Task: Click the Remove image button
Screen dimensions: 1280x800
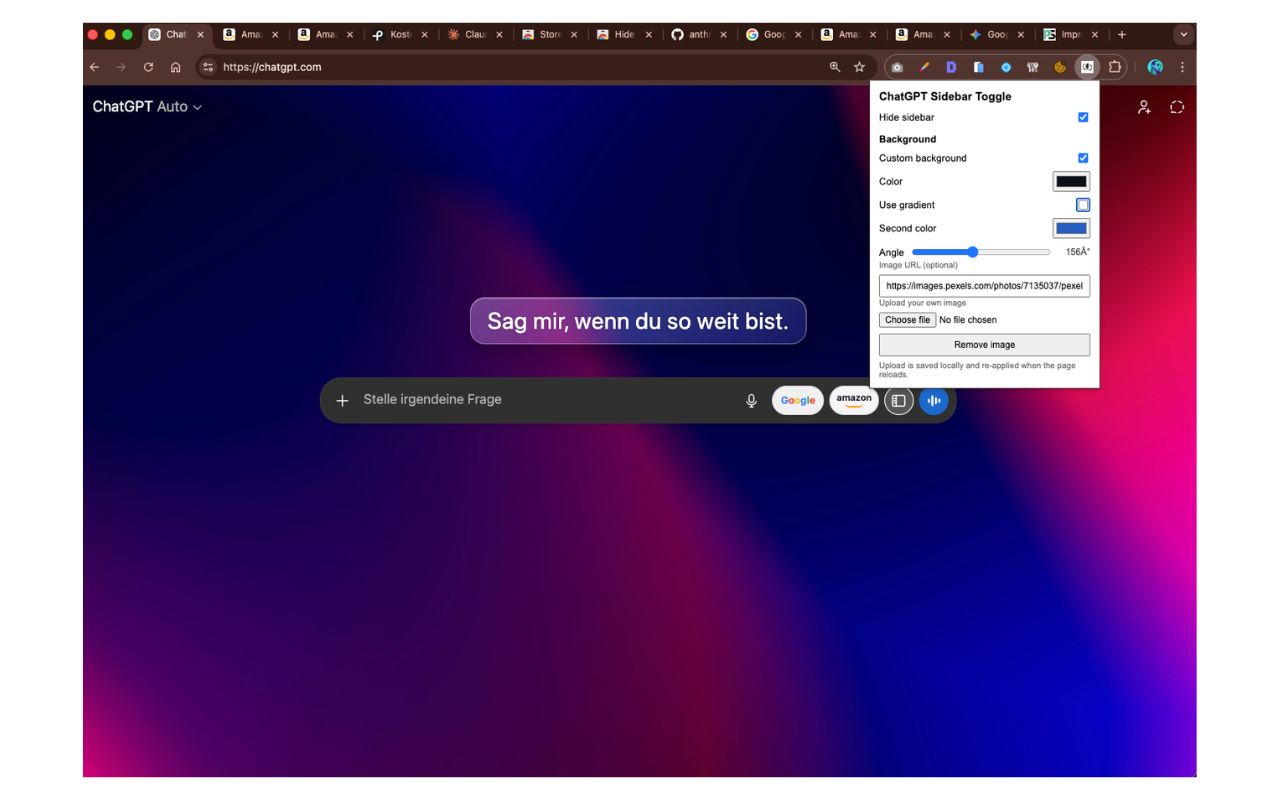Action: coord(984,345)
